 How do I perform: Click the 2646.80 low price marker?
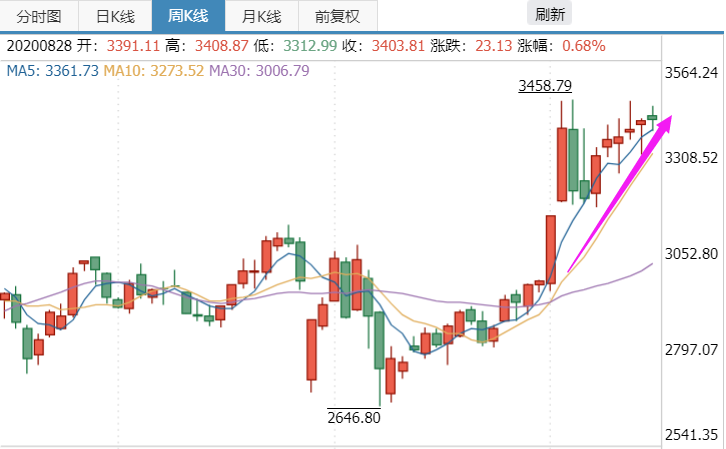coord(354,417)
